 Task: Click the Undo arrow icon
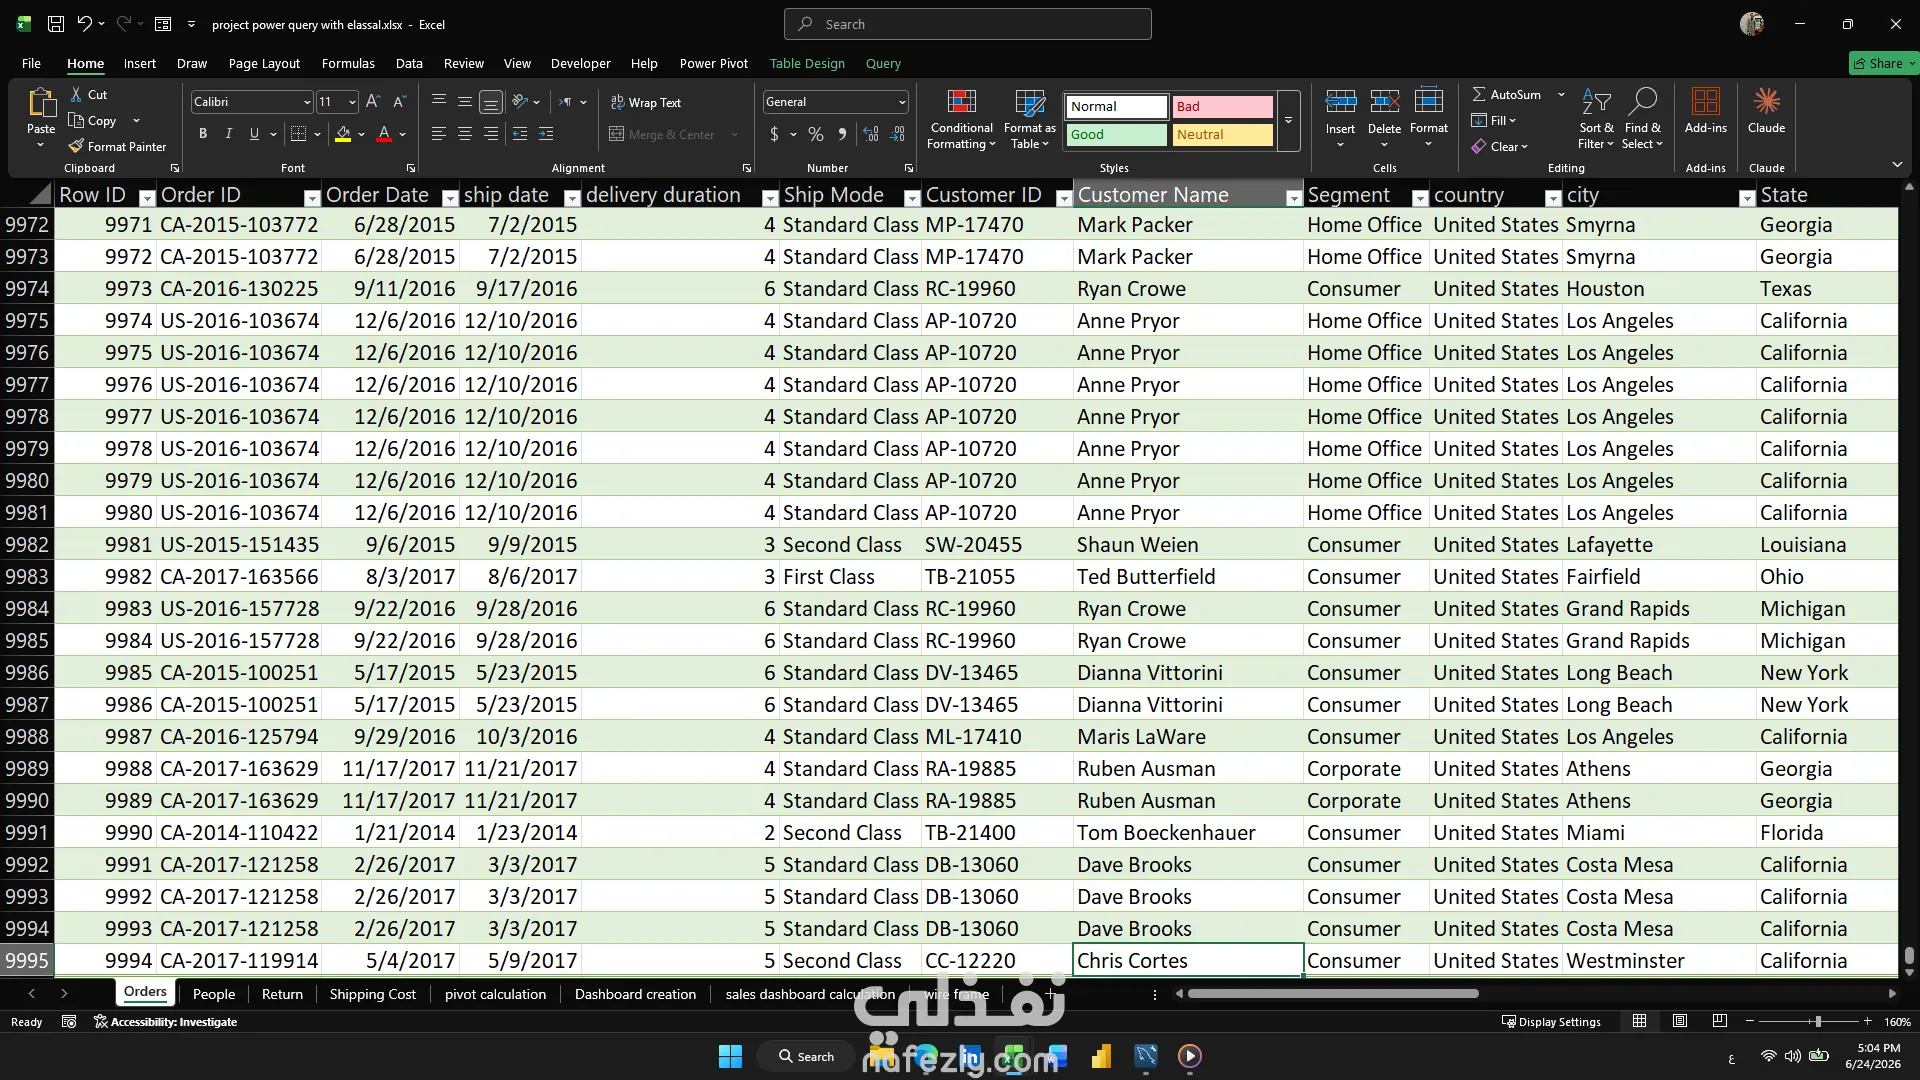click(x=85, y=24)
